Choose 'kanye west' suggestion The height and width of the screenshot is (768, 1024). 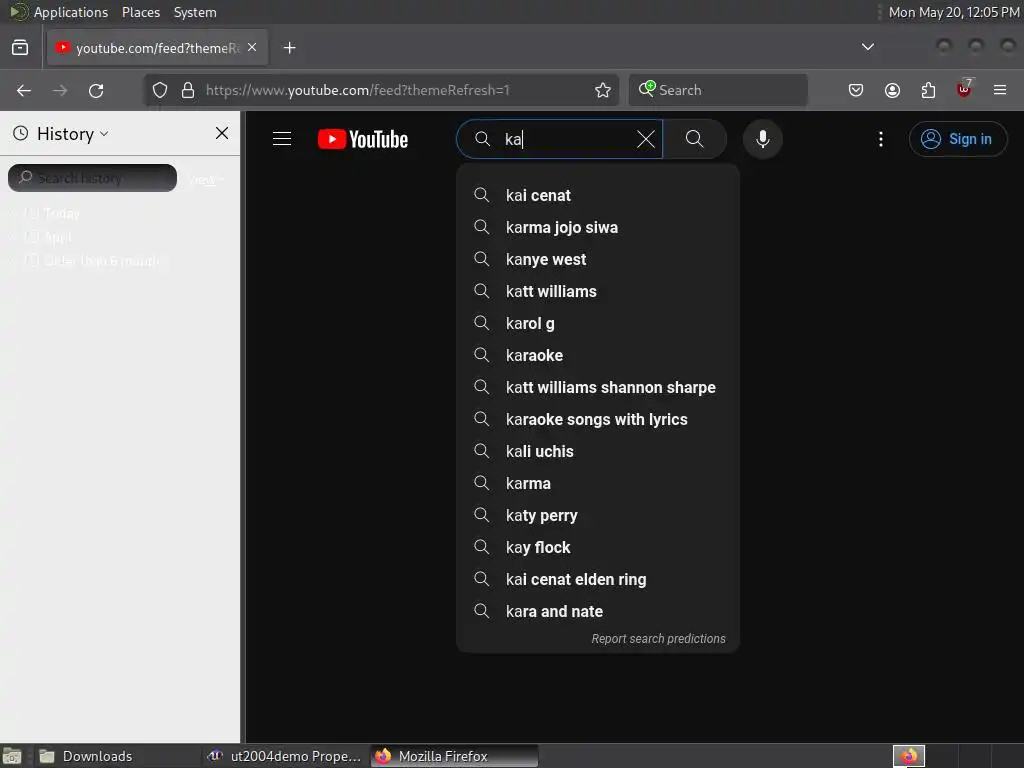point(598,259)
